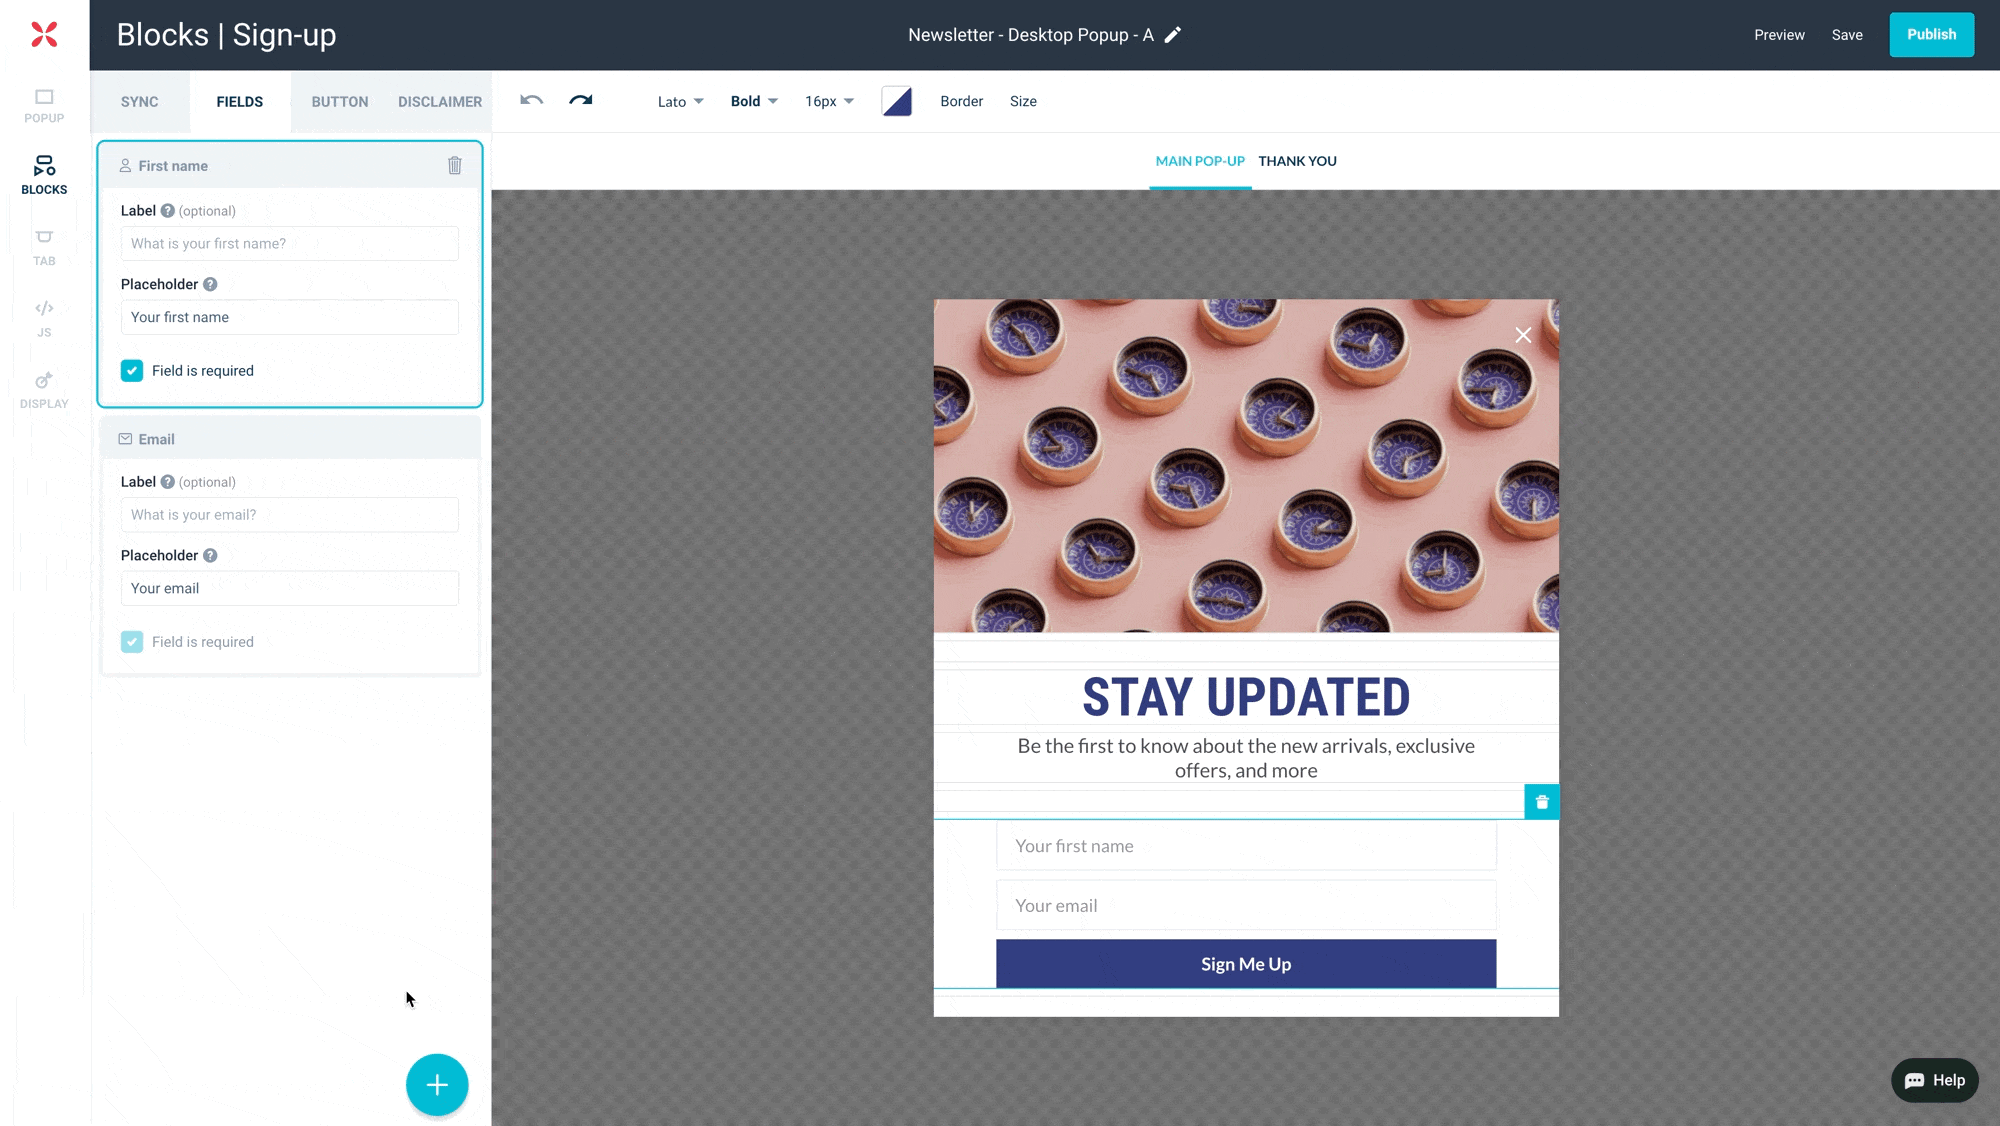Click Email Label input field
Screen dimensions: 2000x1126
tap(290, 515)
